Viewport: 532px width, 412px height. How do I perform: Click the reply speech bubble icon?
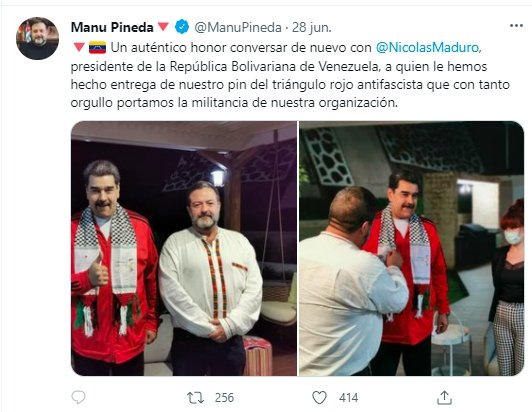point(78,397)
